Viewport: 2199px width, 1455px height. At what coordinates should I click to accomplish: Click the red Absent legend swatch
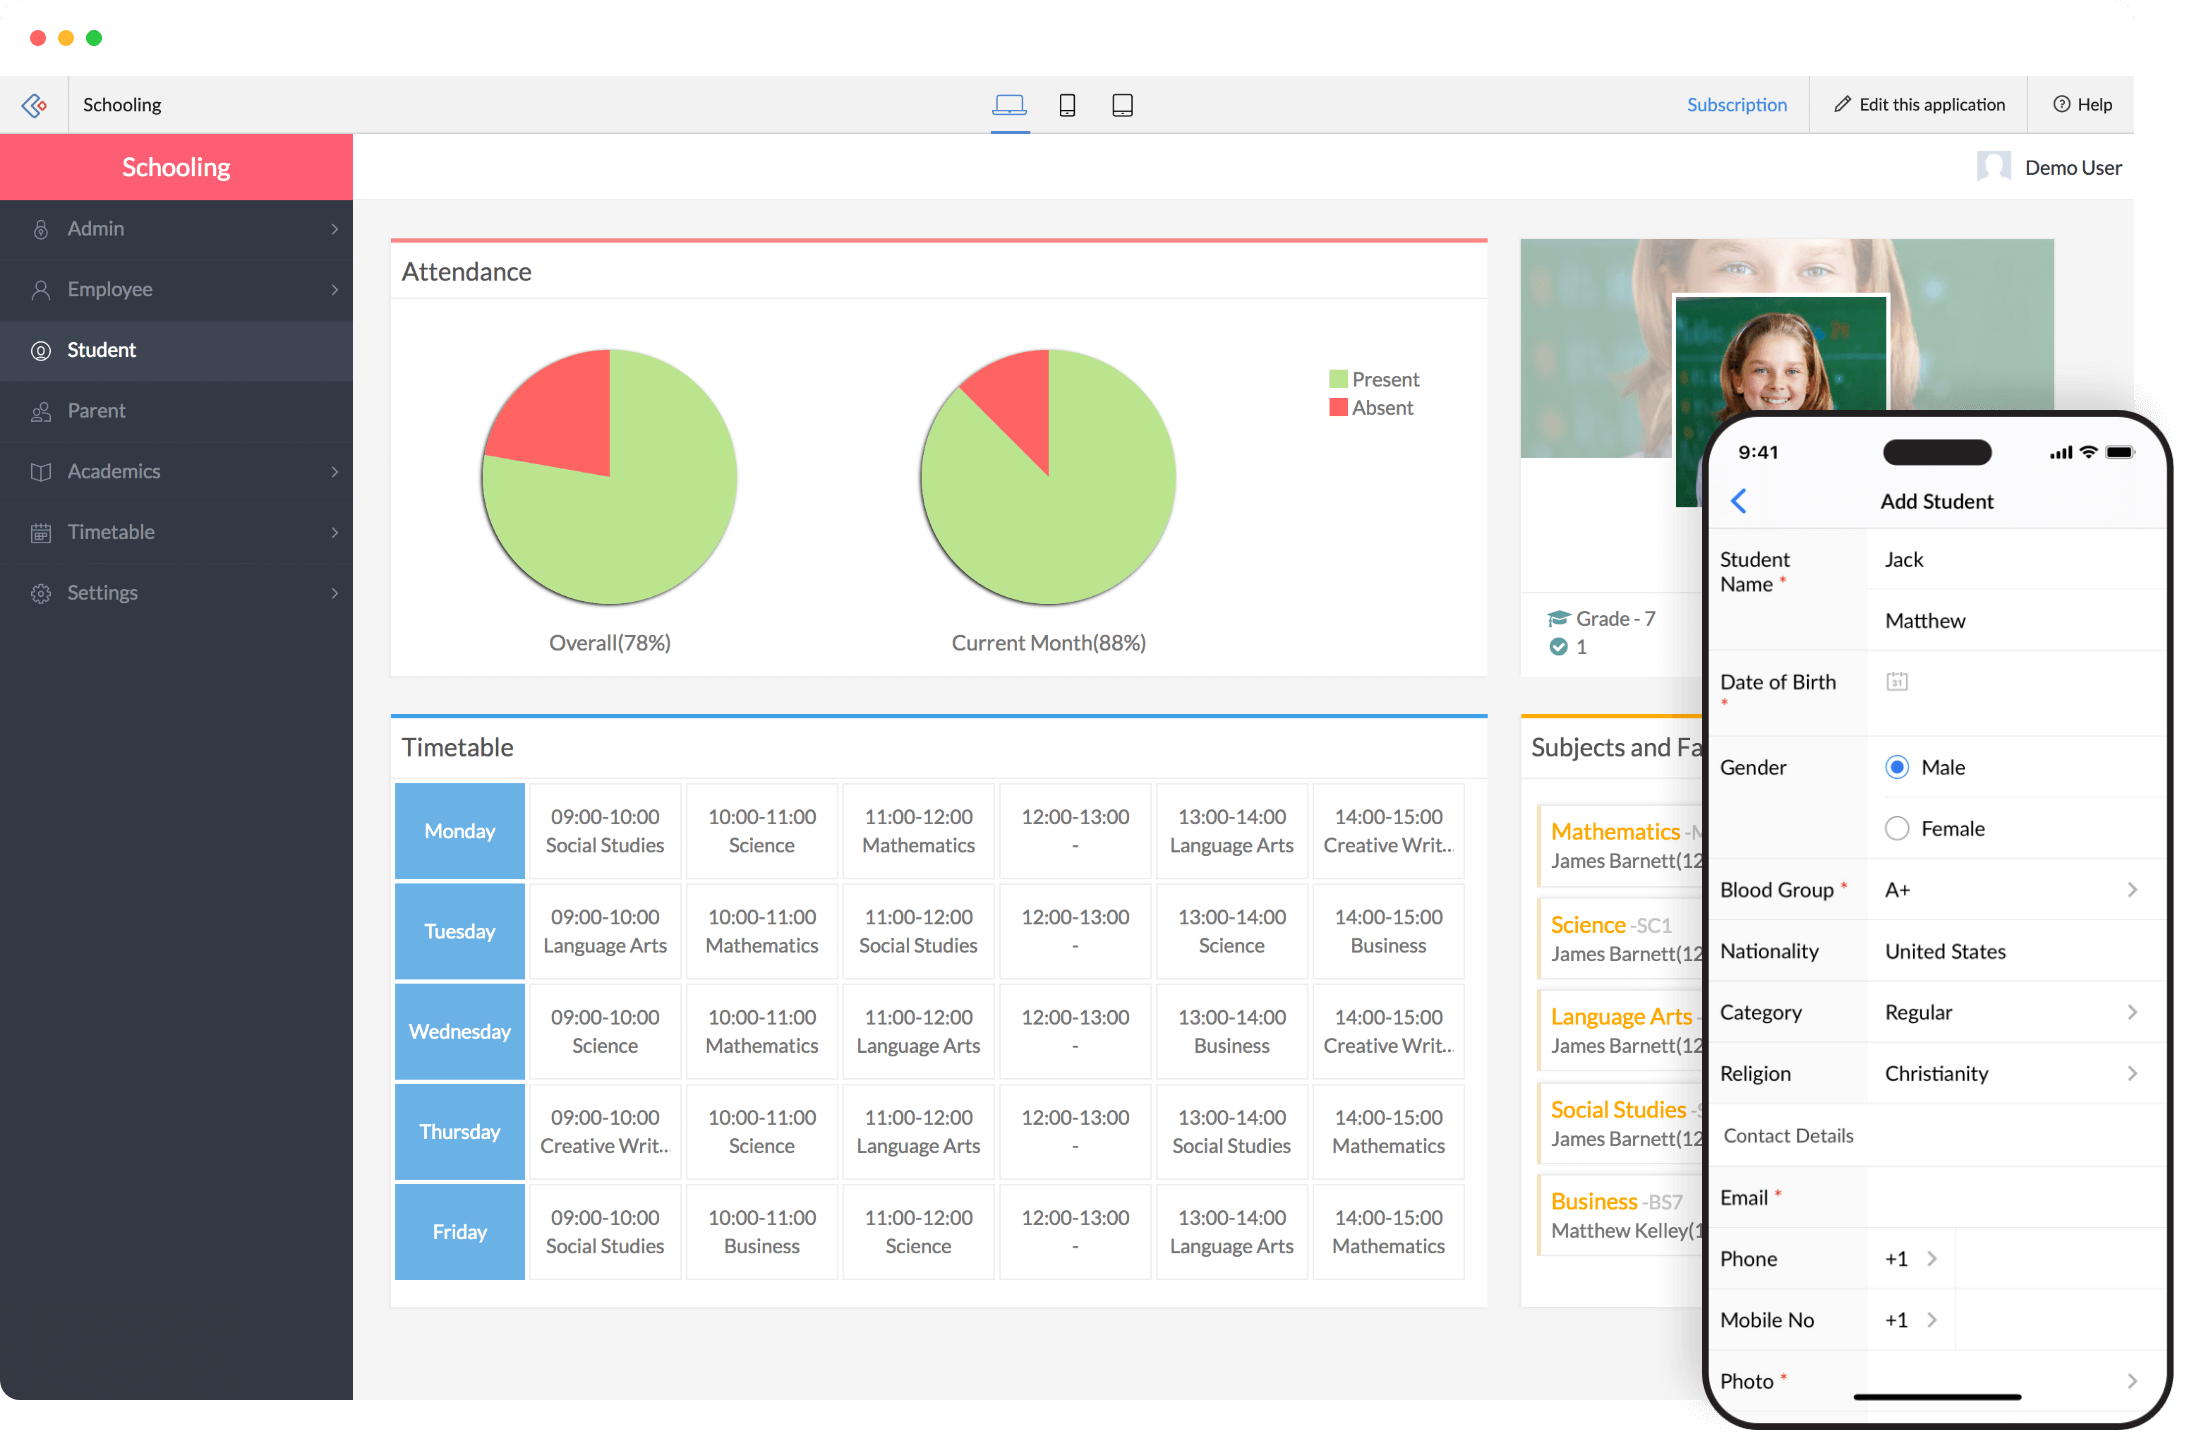tap(1338, 407)
